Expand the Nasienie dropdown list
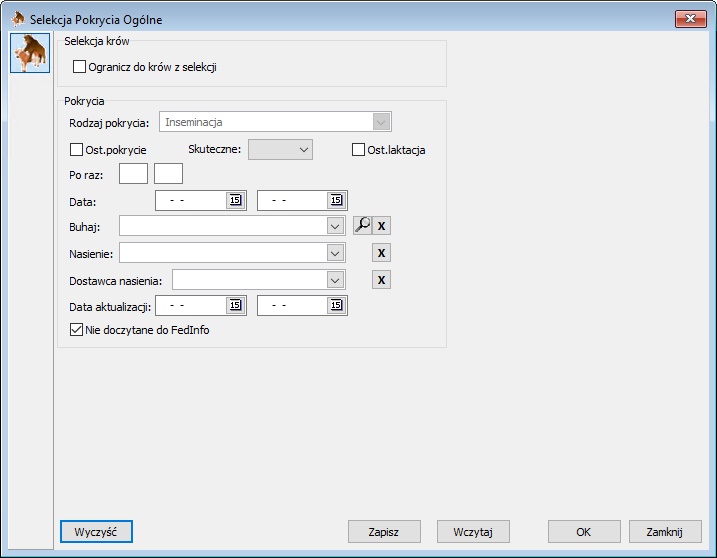 coord(336,253)
